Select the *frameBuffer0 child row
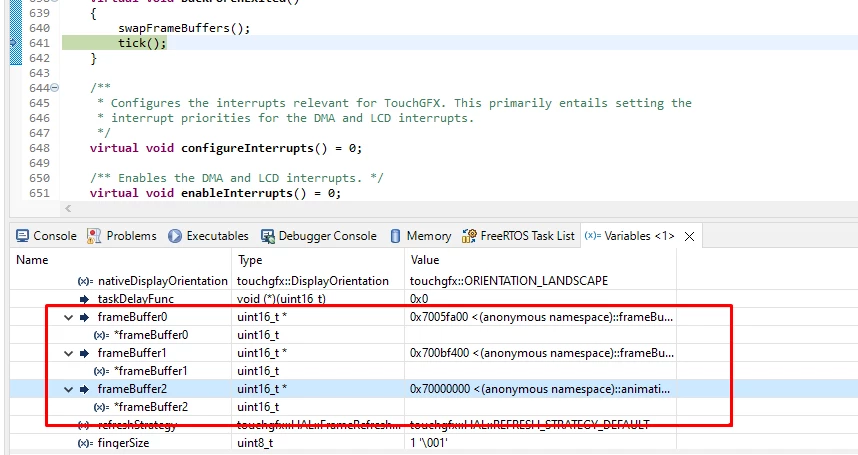 tap(343, 335)
